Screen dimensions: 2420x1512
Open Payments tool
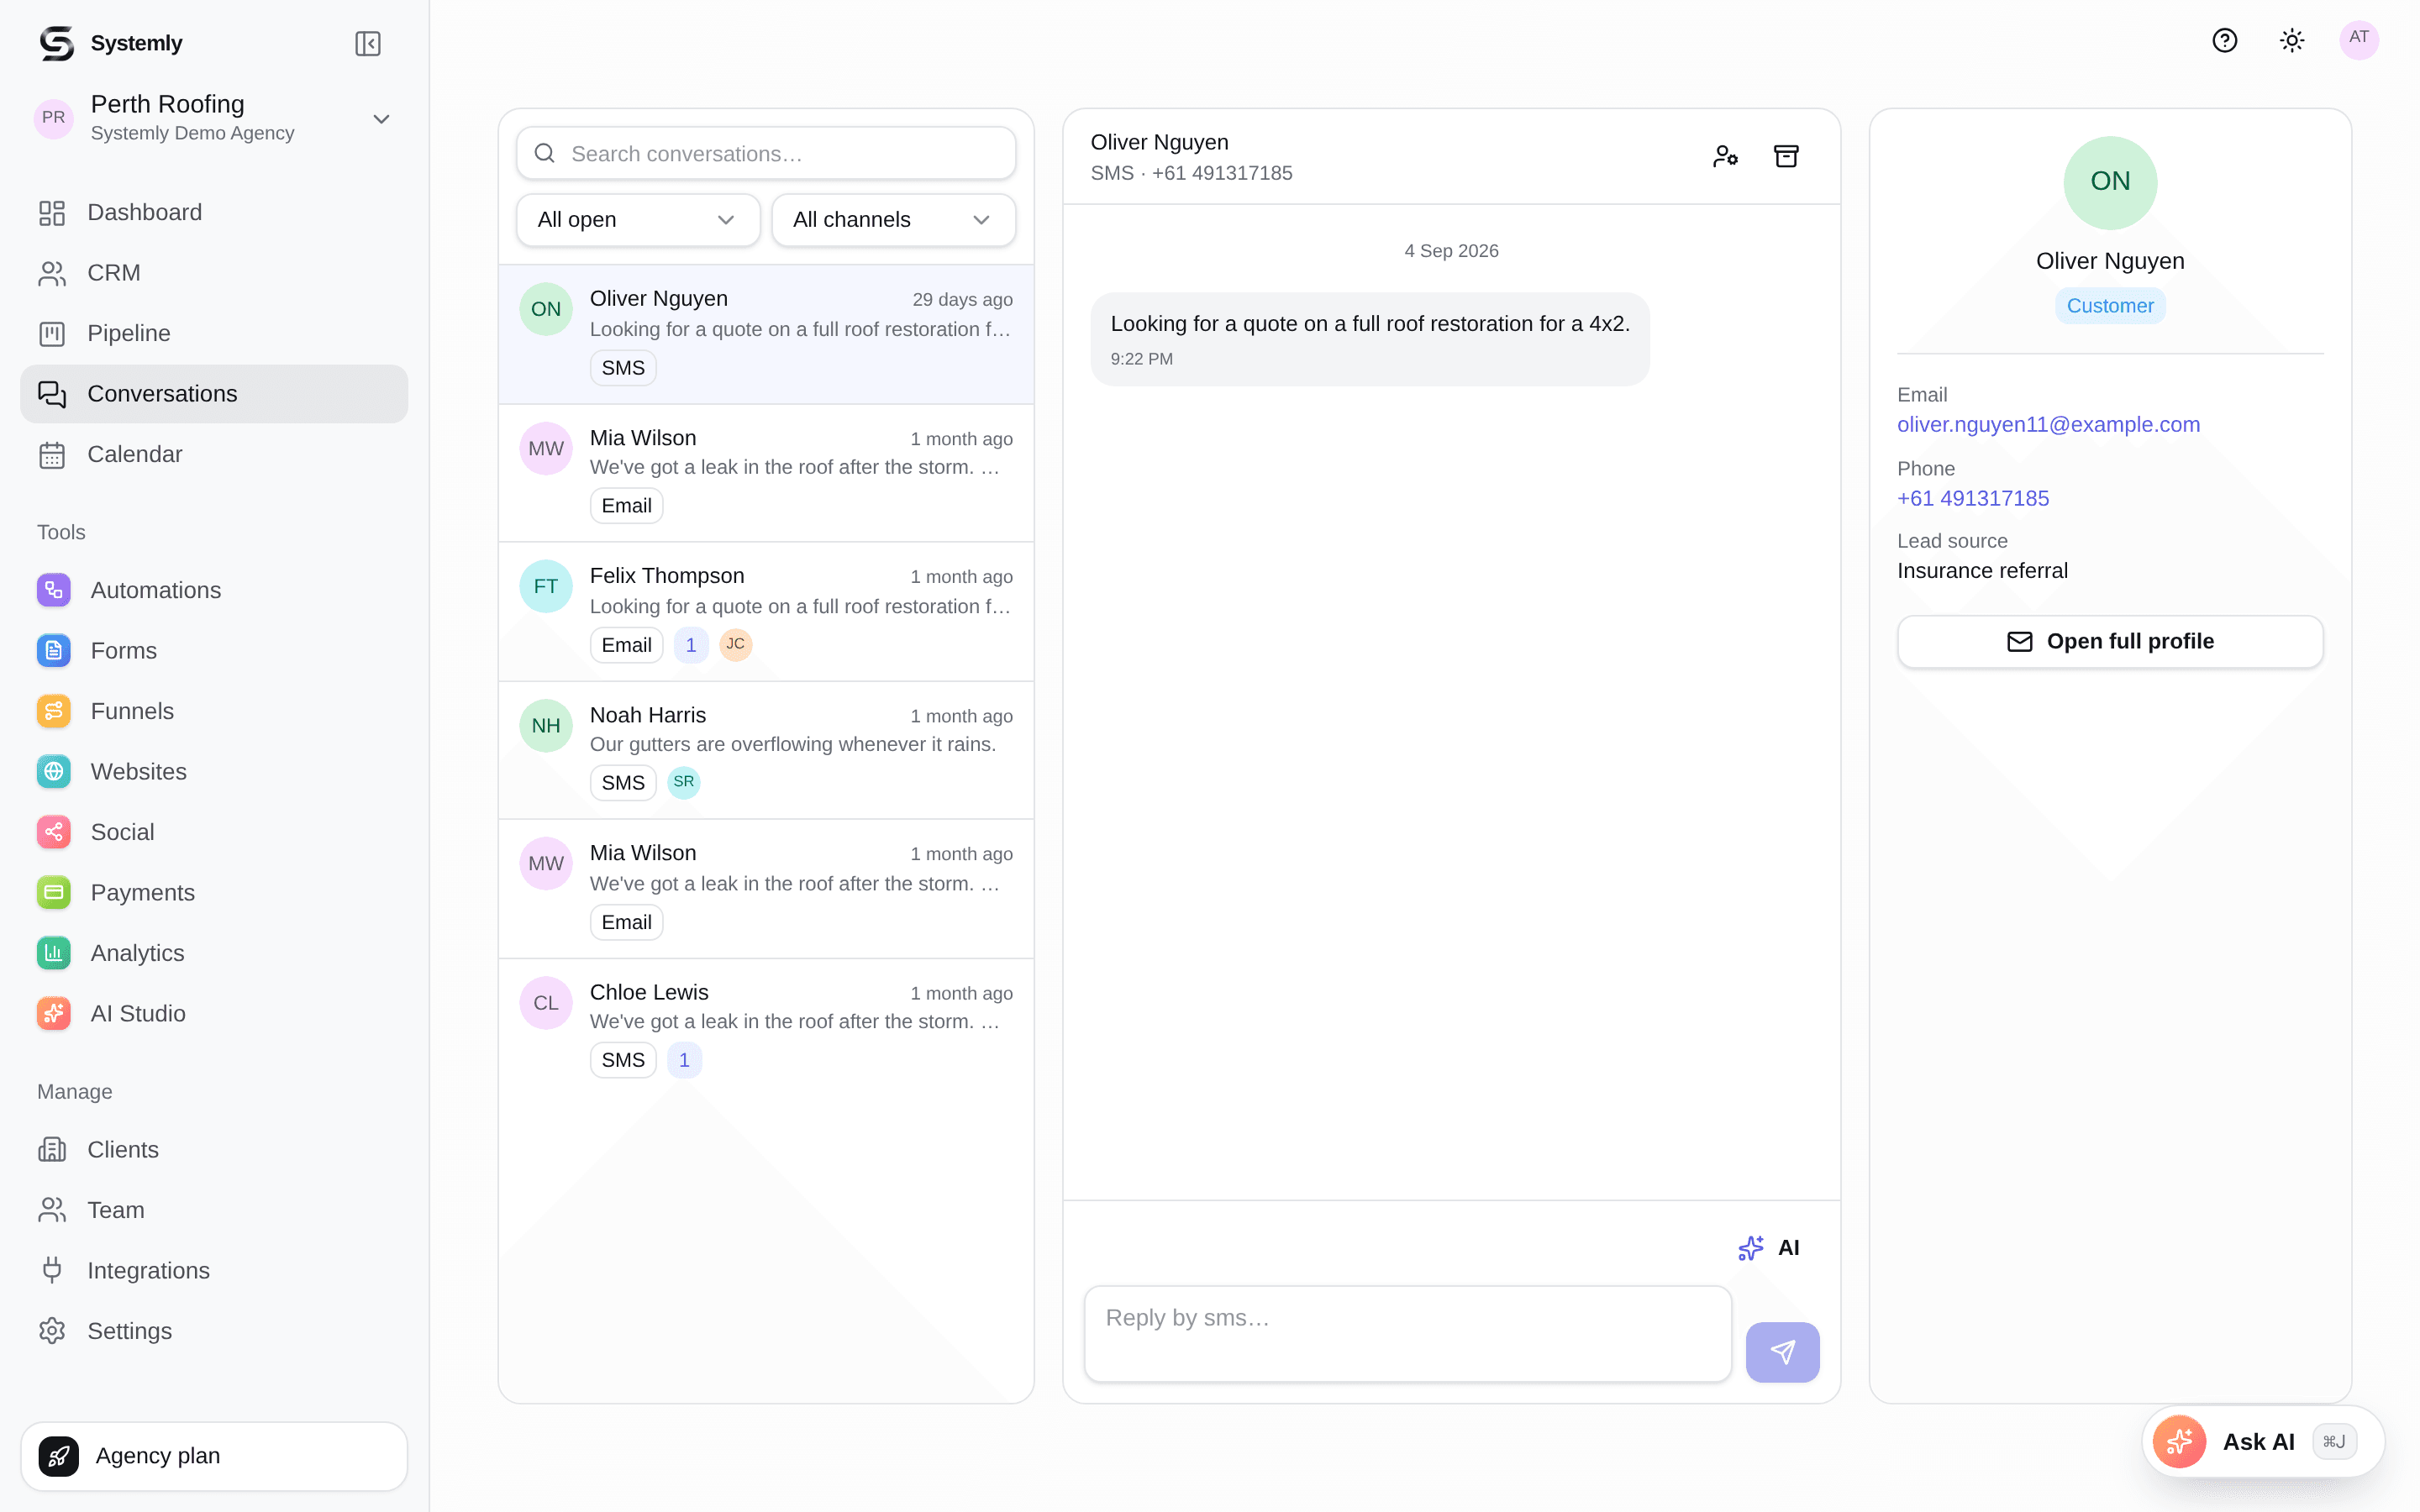coord(214,892)
